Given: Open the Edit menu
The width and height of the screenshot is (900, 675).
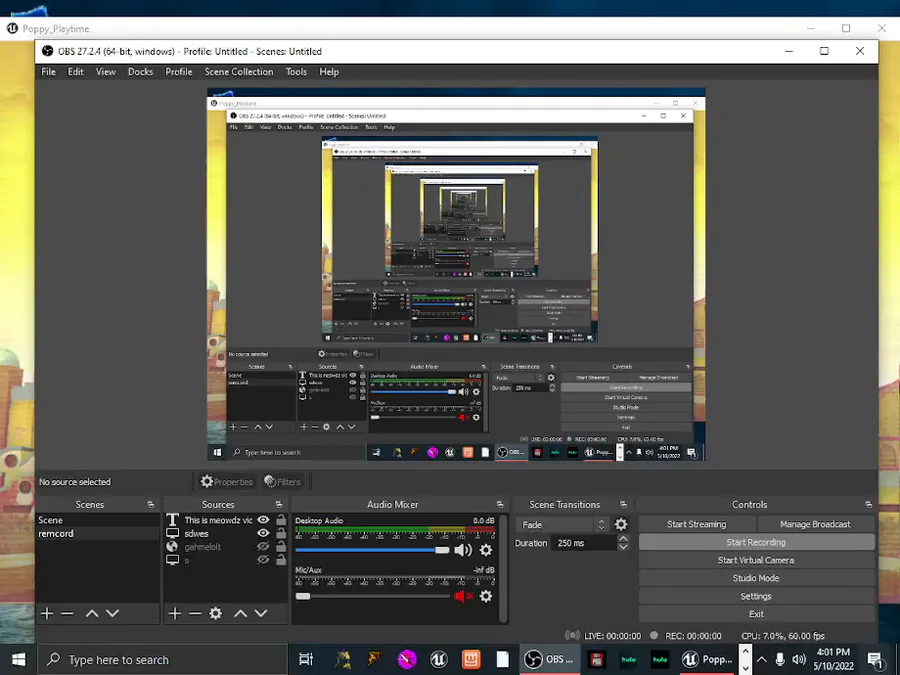Looking at the screenshot, I should (76, 72).
